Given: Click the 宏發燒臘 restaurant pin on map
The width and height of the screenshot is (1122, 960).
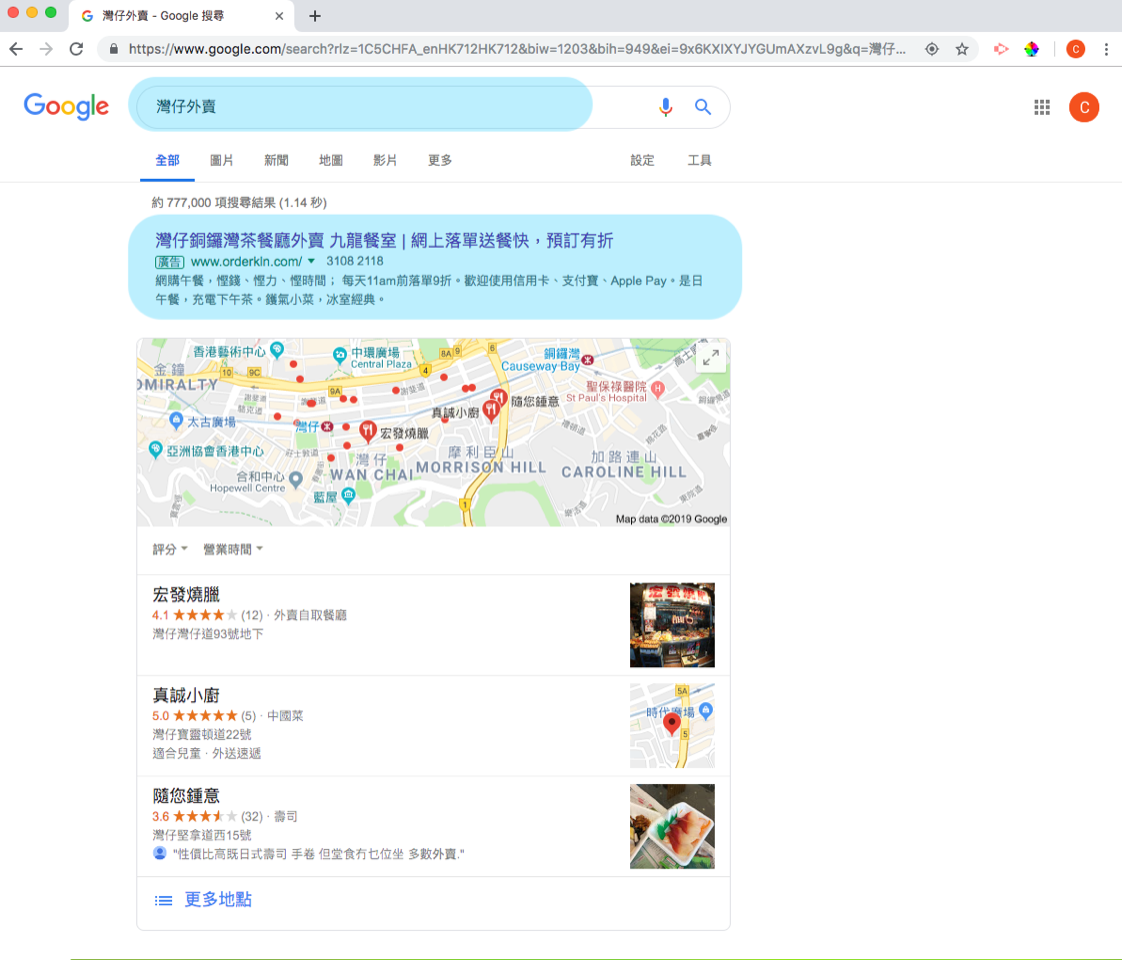Looking at the screenshot, I should [368, 431].
